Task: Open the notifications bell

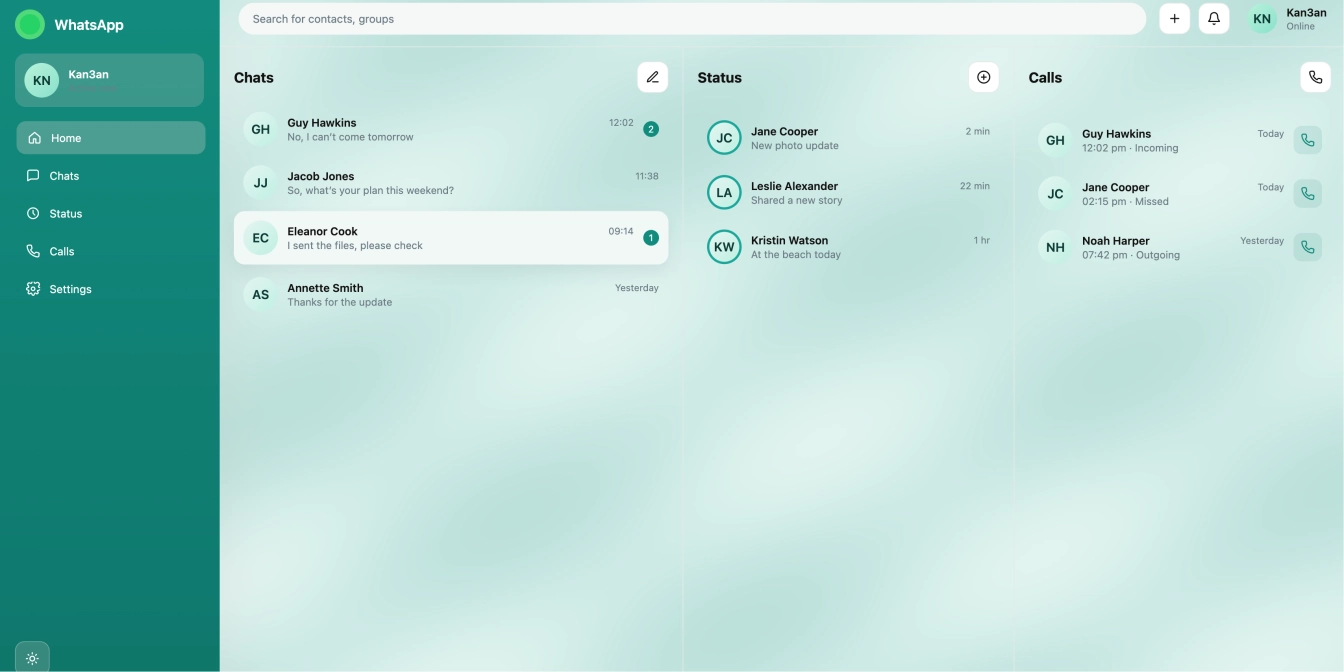Action: click(1213, 18)
